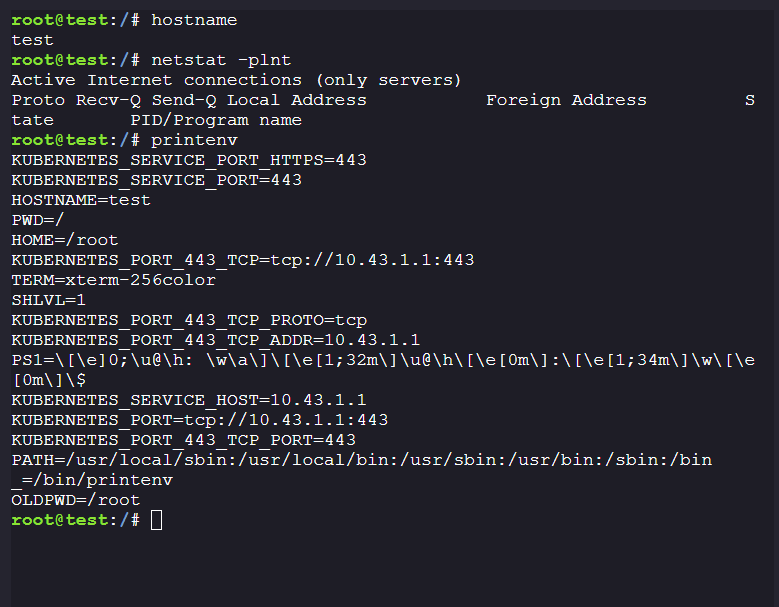This screenshot has height=607, width=779.
Task: Click the OLDPWD=/root line
Action: click(76, 500)
